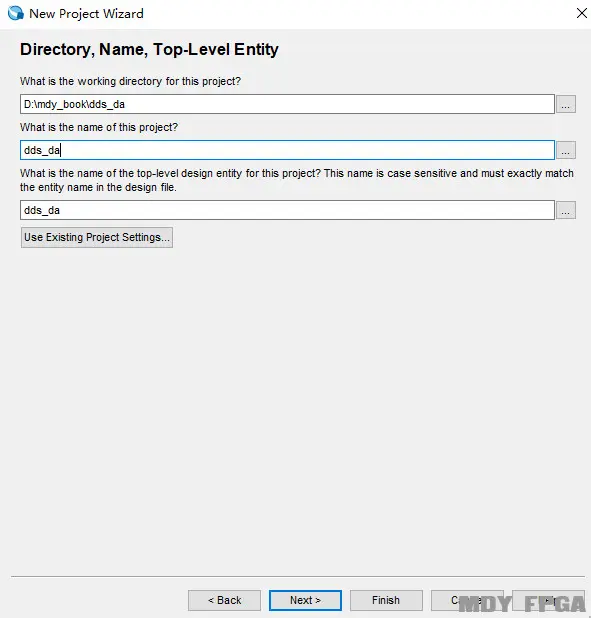Close the New Project Wizard window
591x618 pixels.
click(582, 13)
